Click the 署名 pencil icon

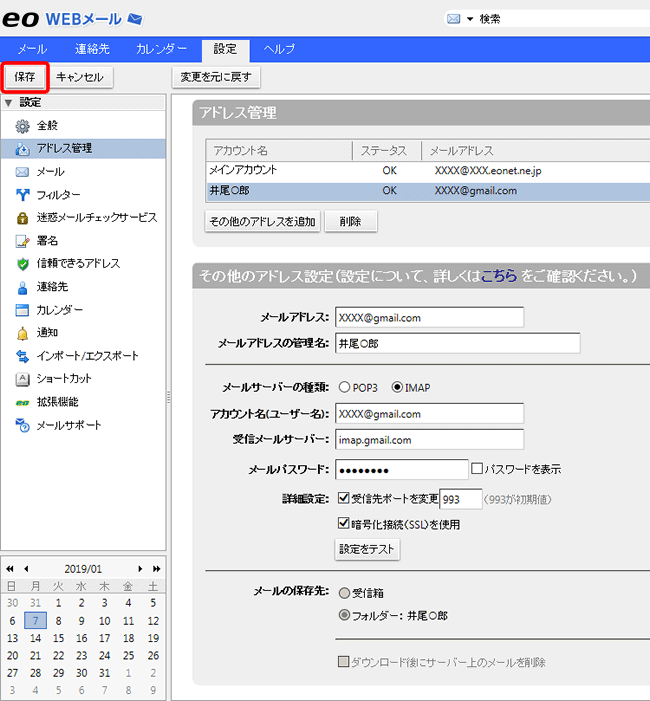tap(22, 241)
